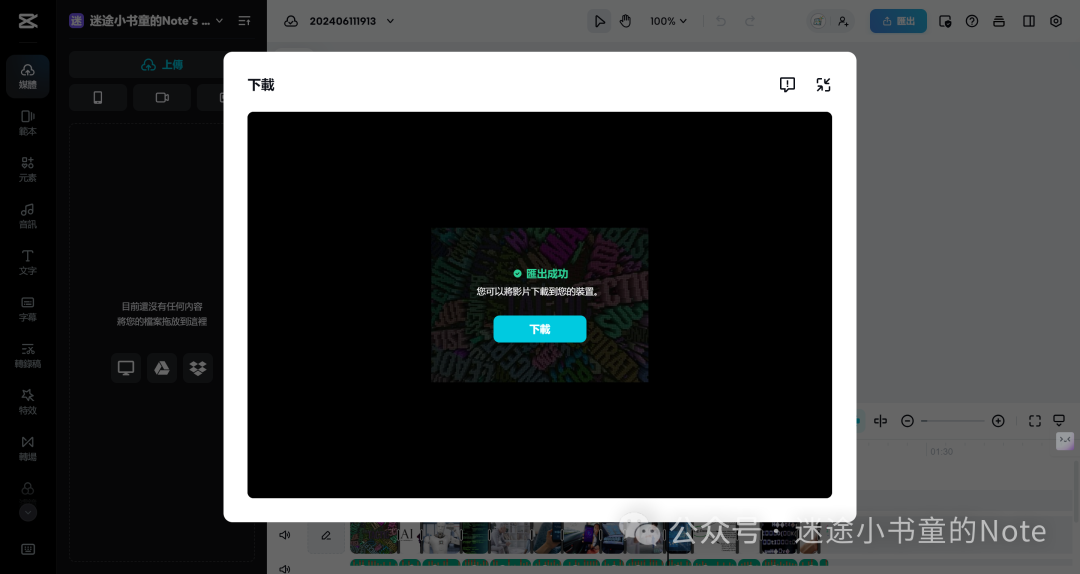Expand project name 202406111913 dropdown
1080x574 pixels.
(x=391, y=21)
